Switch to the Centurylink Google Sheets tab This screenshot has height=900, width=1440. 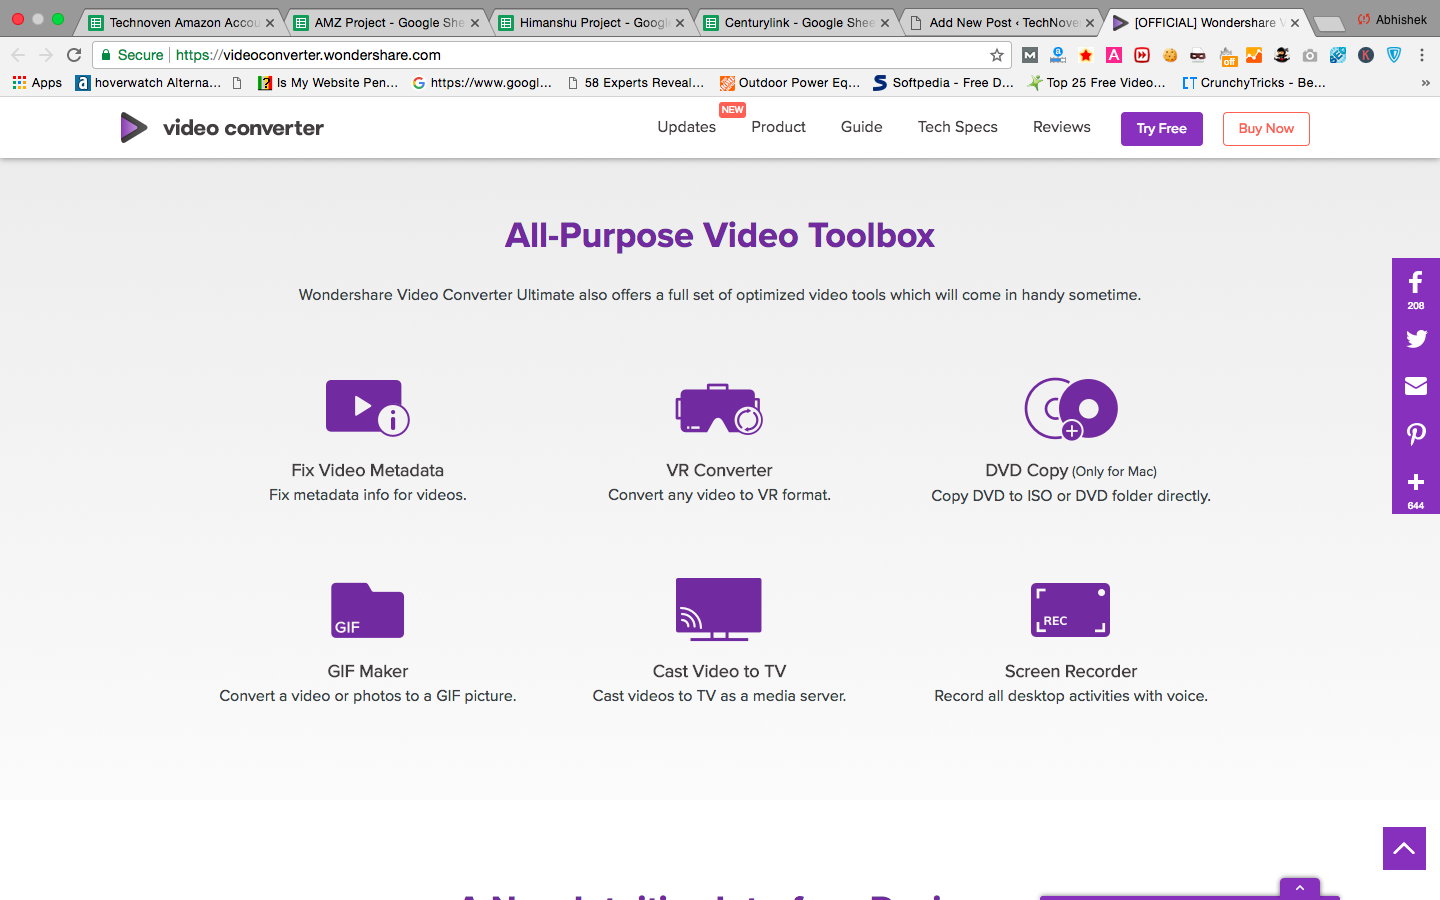796,22
